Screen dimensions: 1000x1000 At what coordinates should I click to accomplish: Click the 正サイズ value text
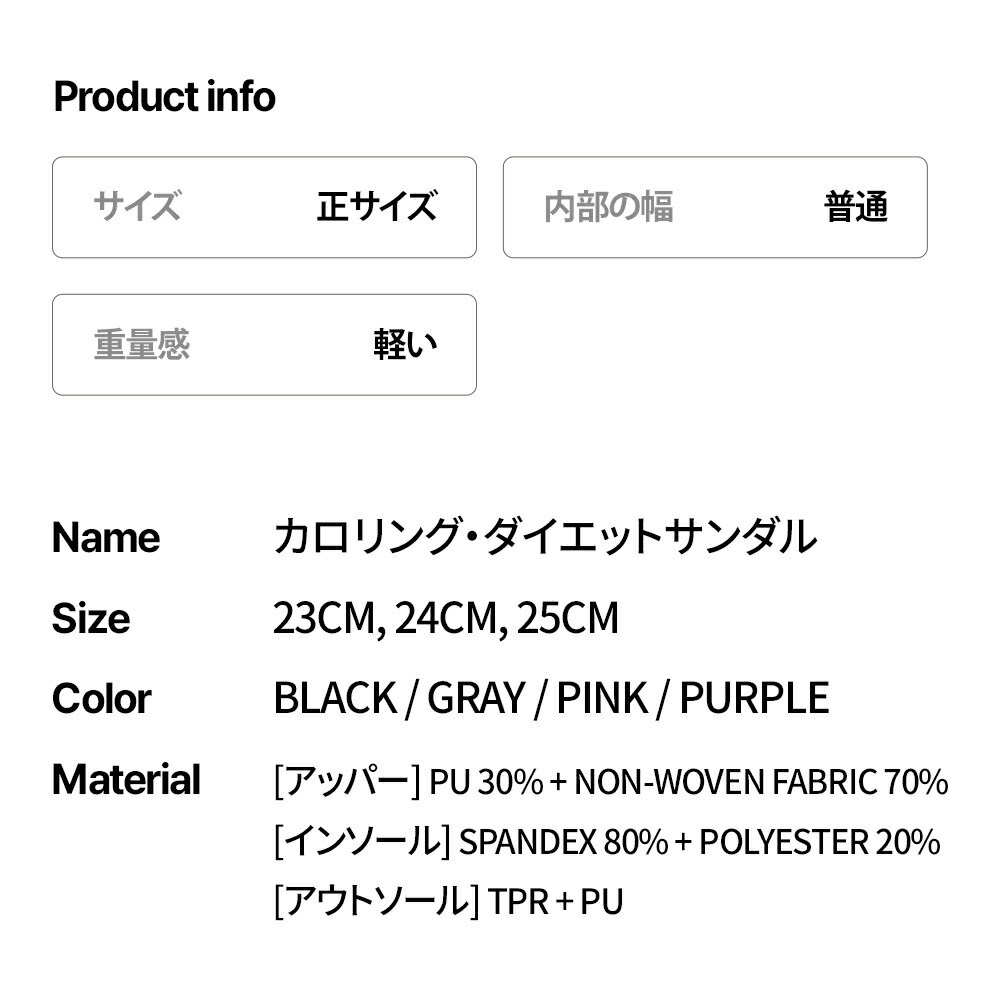(x=377, y=207)
